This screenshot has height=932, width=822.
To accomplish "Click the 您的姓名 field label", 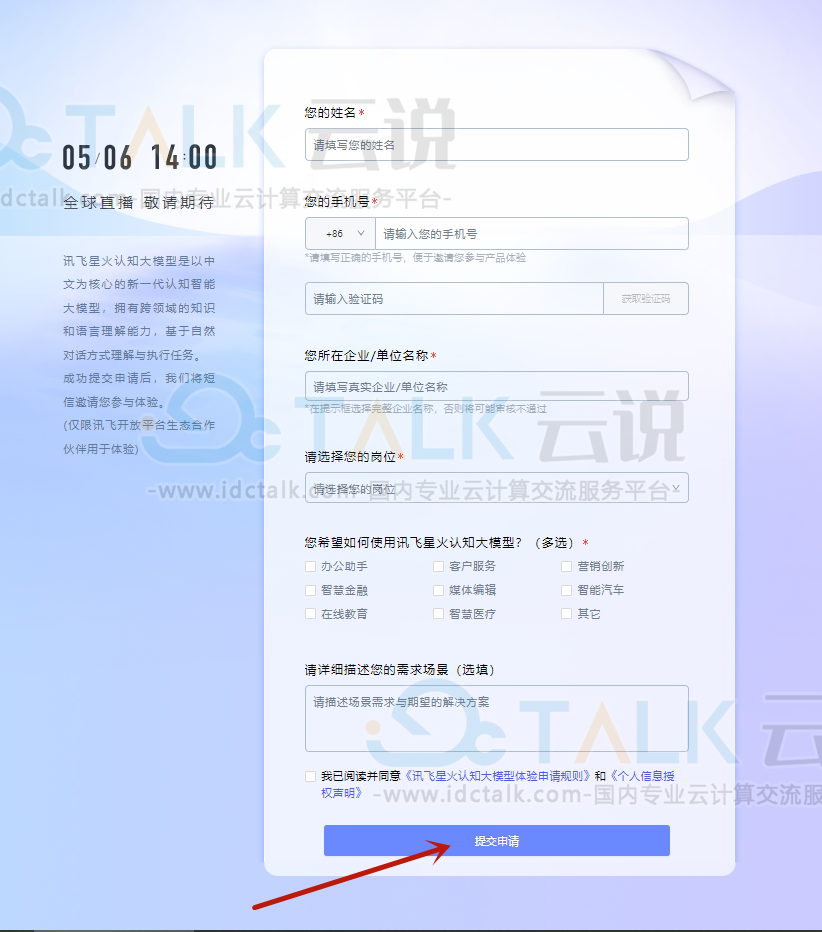I will coord(330,112).
